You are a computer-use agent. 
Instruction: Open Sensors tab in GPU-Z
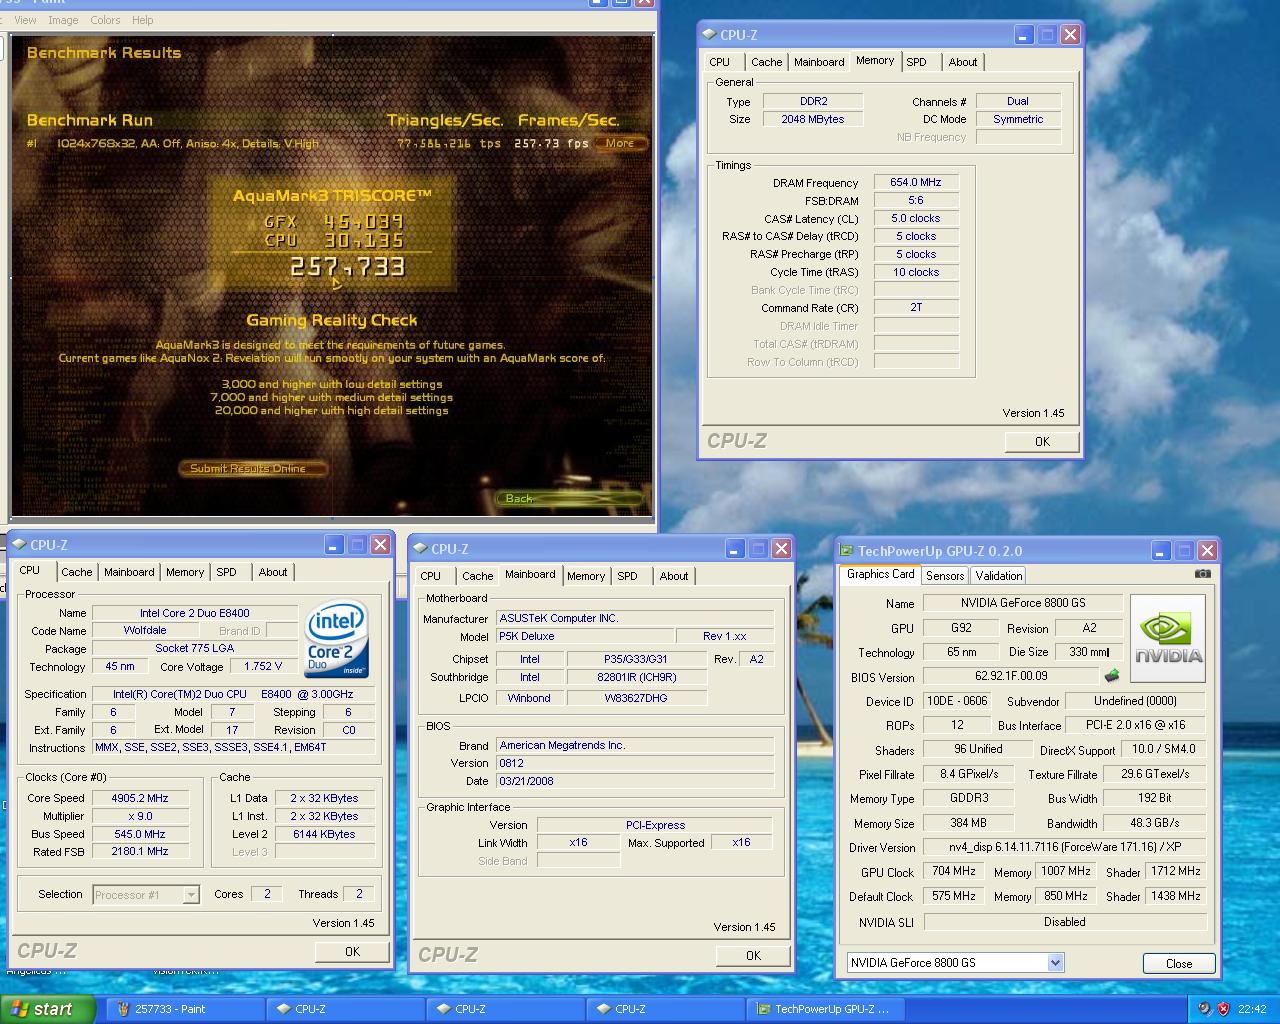[945, 576]
